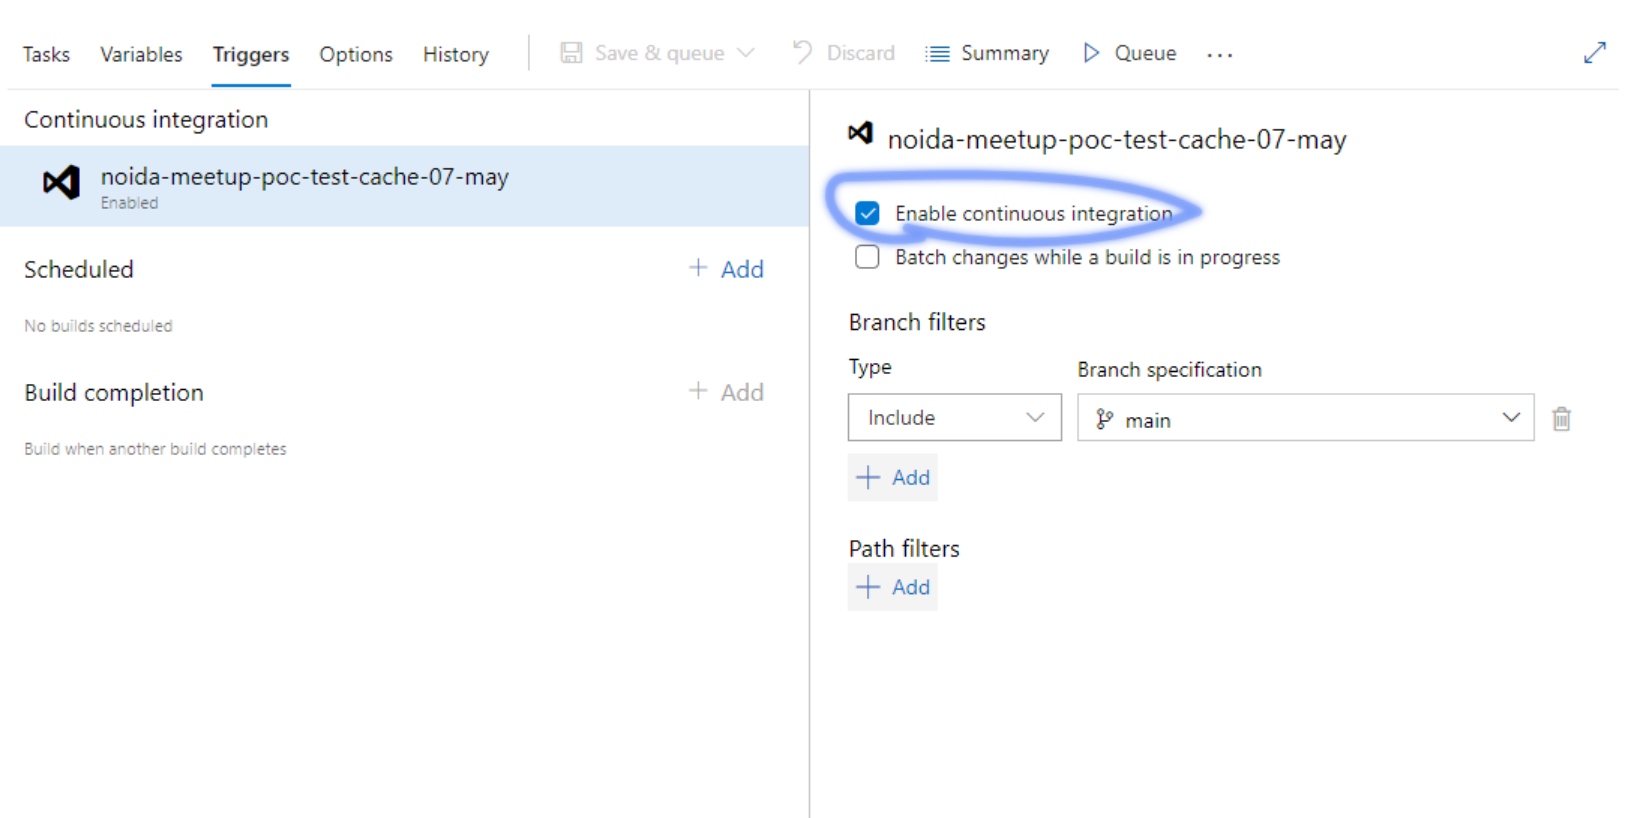Expand the Save & queue chevron
The image size is (1644, 818).
point(746,53)
